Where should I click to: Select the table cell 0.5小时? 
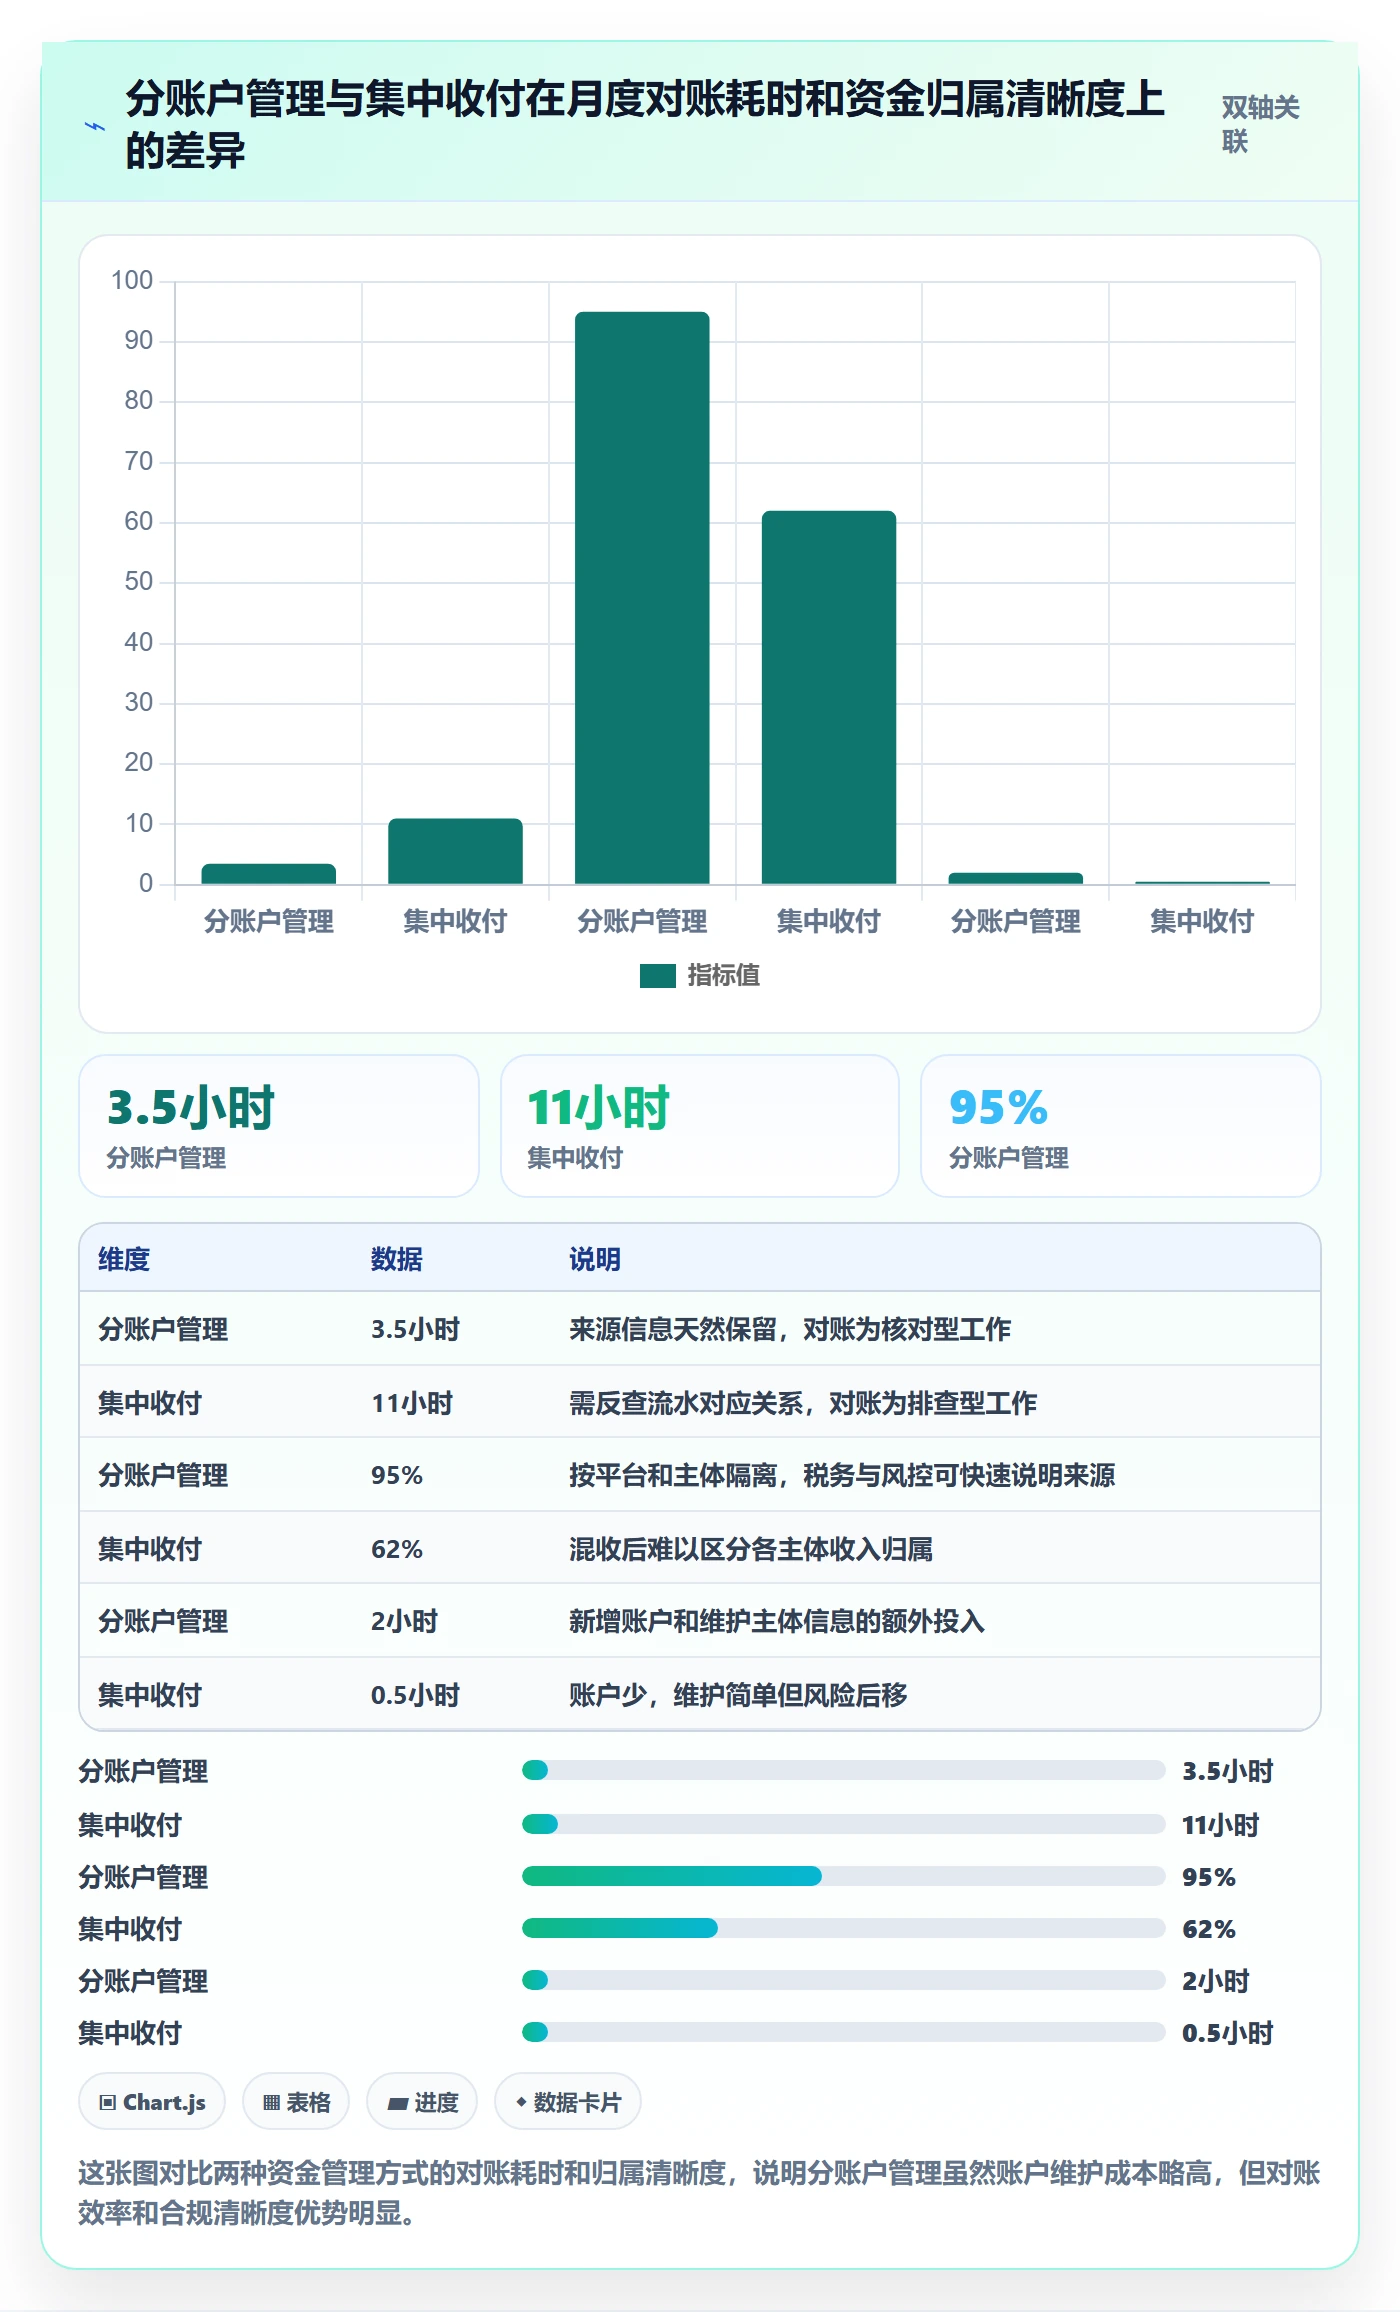(x=415, y=1695)
